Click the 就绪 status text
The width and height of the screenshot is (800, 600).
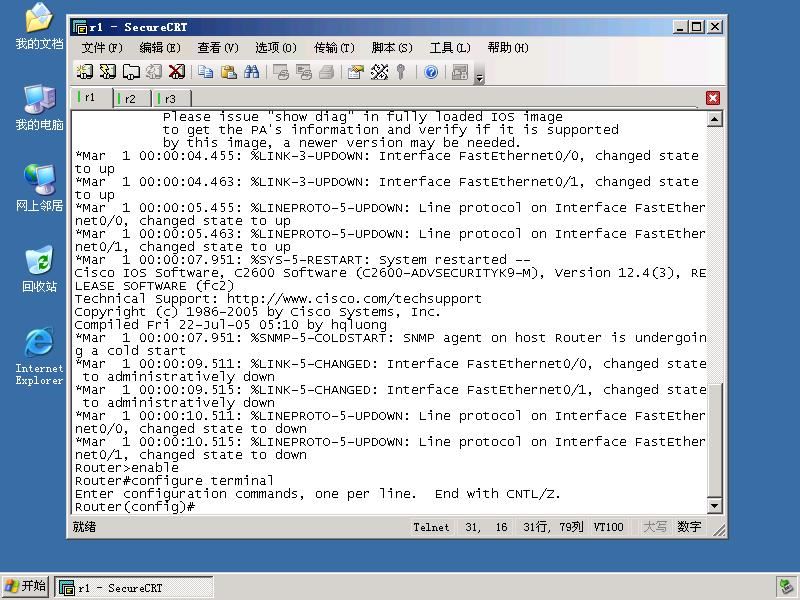tap(84, 527)
